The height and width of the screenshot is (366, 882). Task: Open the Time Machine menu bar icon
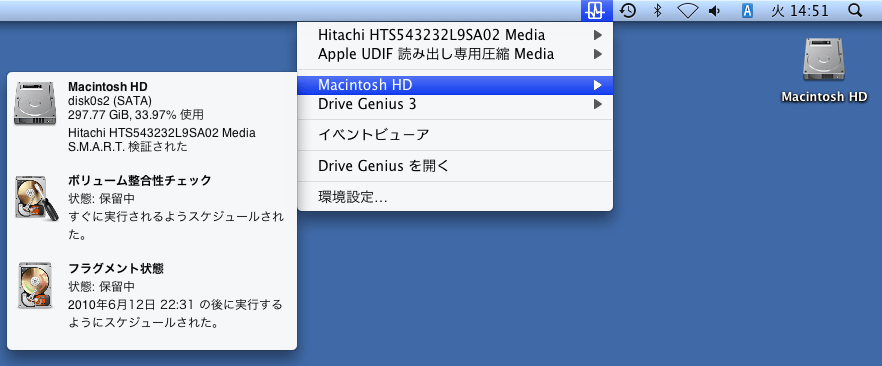pos(628,11)
